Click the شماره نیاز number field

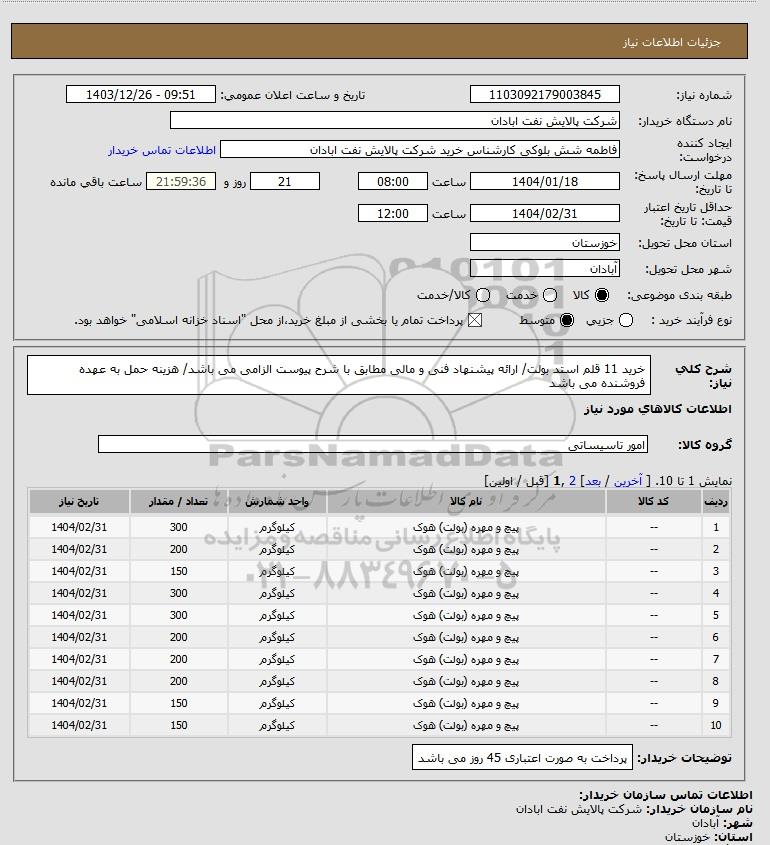(545, 94)
